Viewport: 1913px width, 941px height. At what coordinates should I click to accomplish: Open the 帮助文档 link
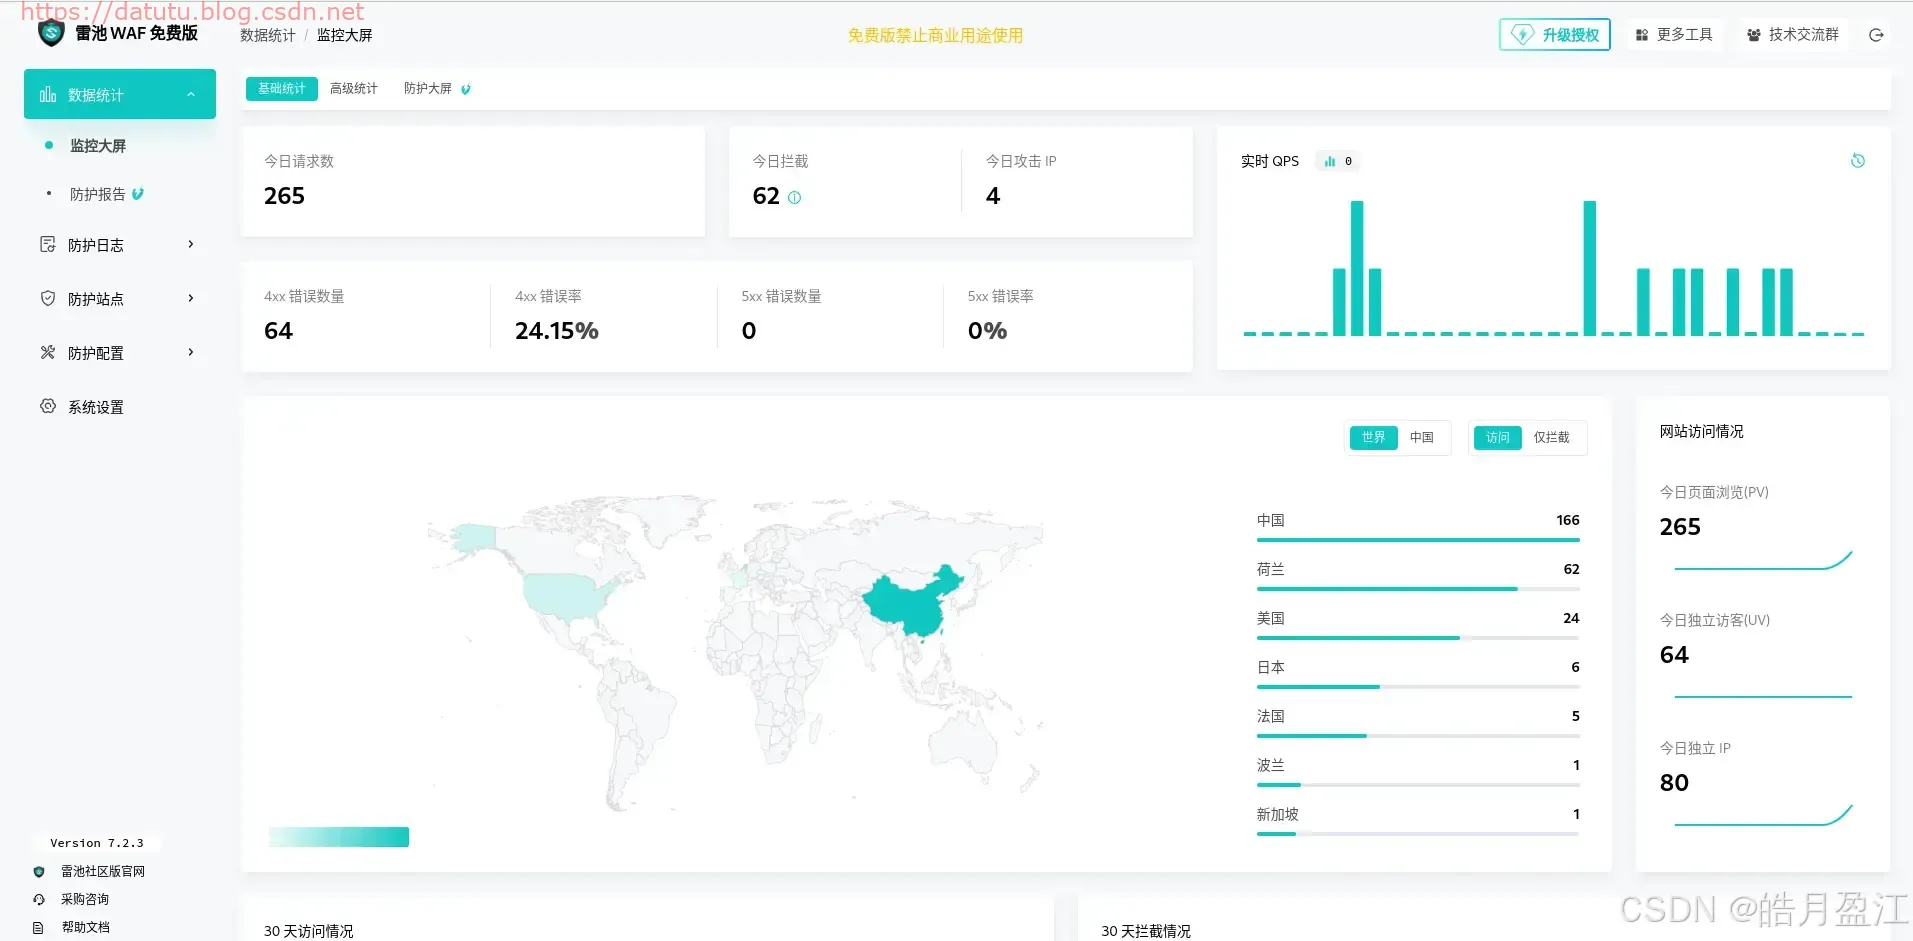click(x=85, y=927)
